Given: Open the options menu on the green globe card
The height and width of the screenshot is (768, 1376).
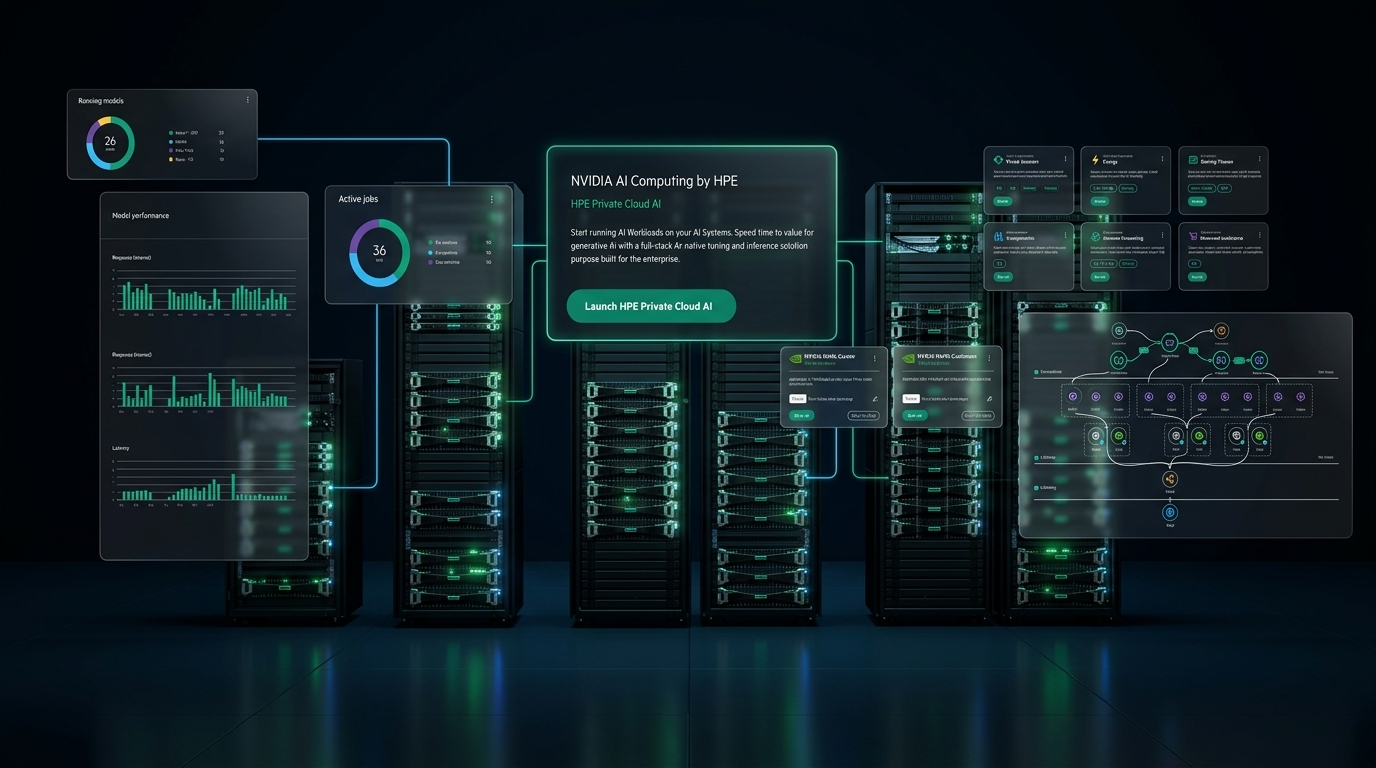Looking at the screenshot, I should pos(1162,235).
